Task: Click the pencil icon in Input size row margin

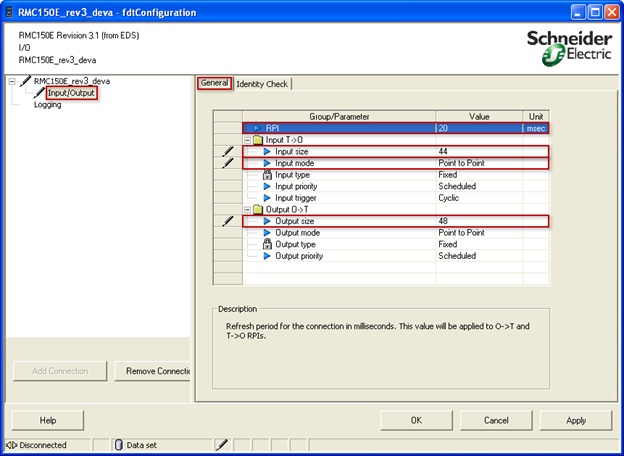Action: 228,152
